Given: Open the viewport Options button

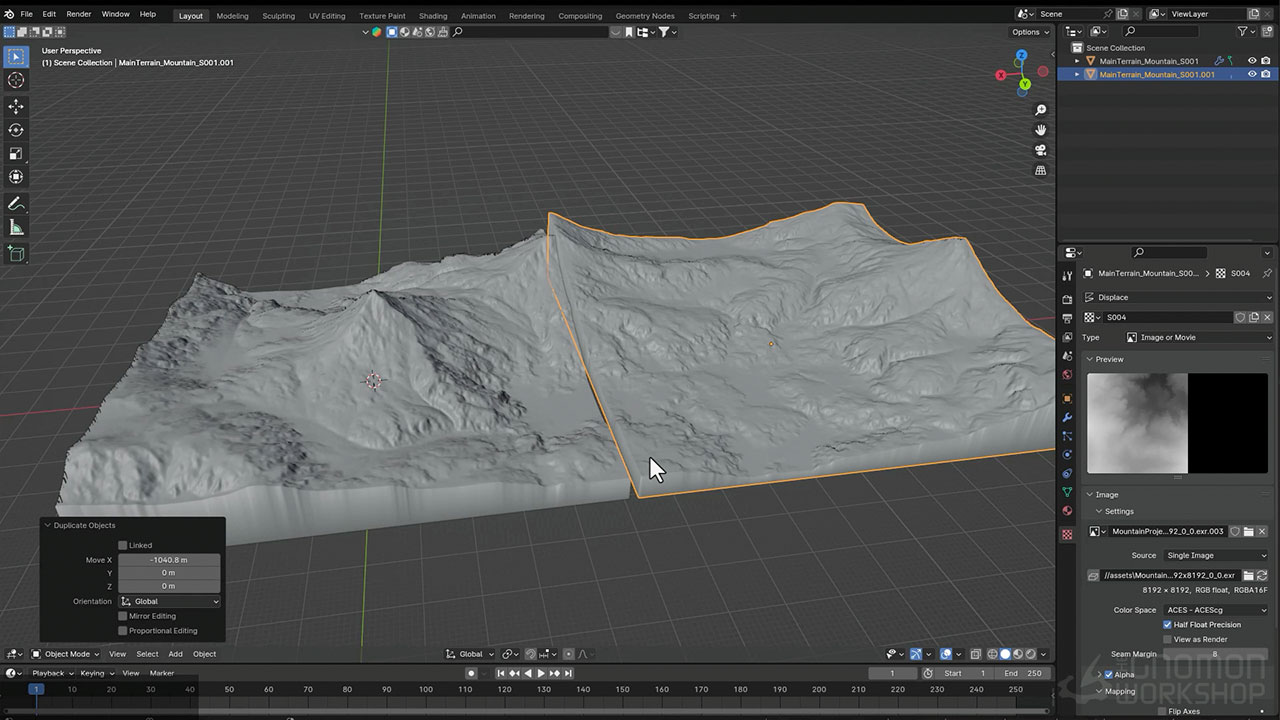Looking at the screenshot, I should coord(1029,32).
